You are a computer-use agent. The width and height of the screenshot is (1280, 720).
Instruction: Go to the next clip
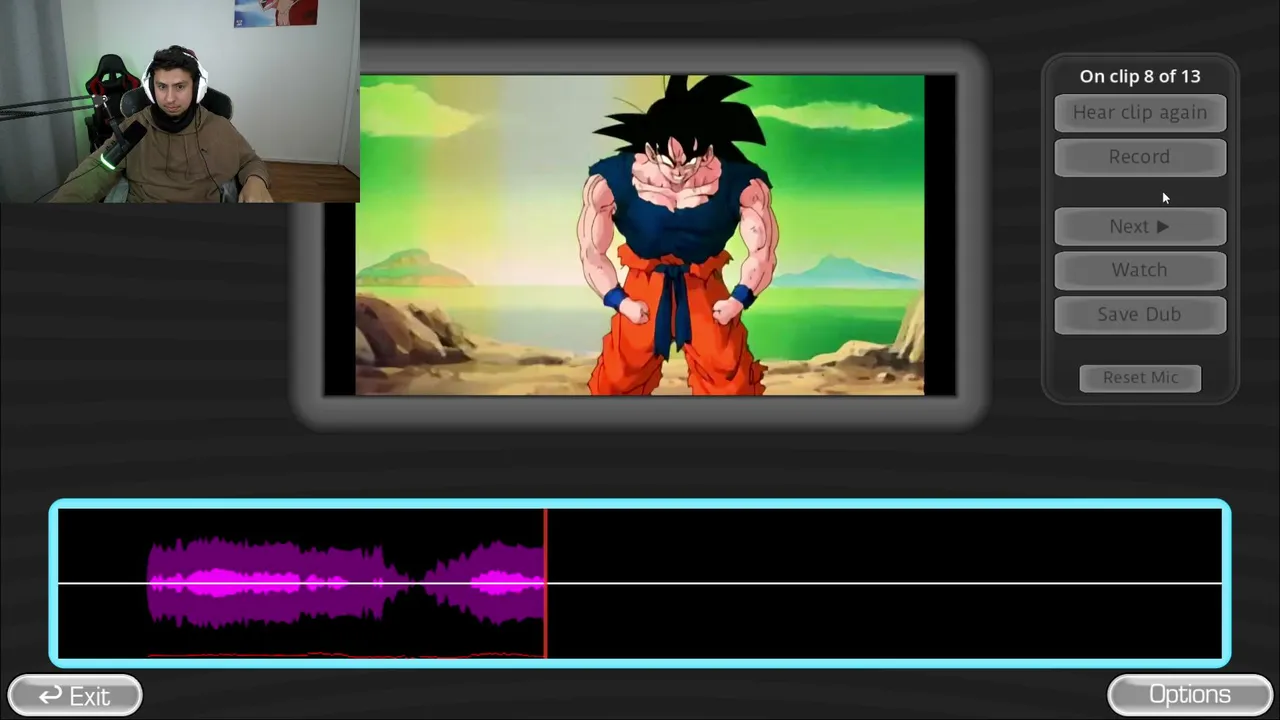(x=1140, y=227)
